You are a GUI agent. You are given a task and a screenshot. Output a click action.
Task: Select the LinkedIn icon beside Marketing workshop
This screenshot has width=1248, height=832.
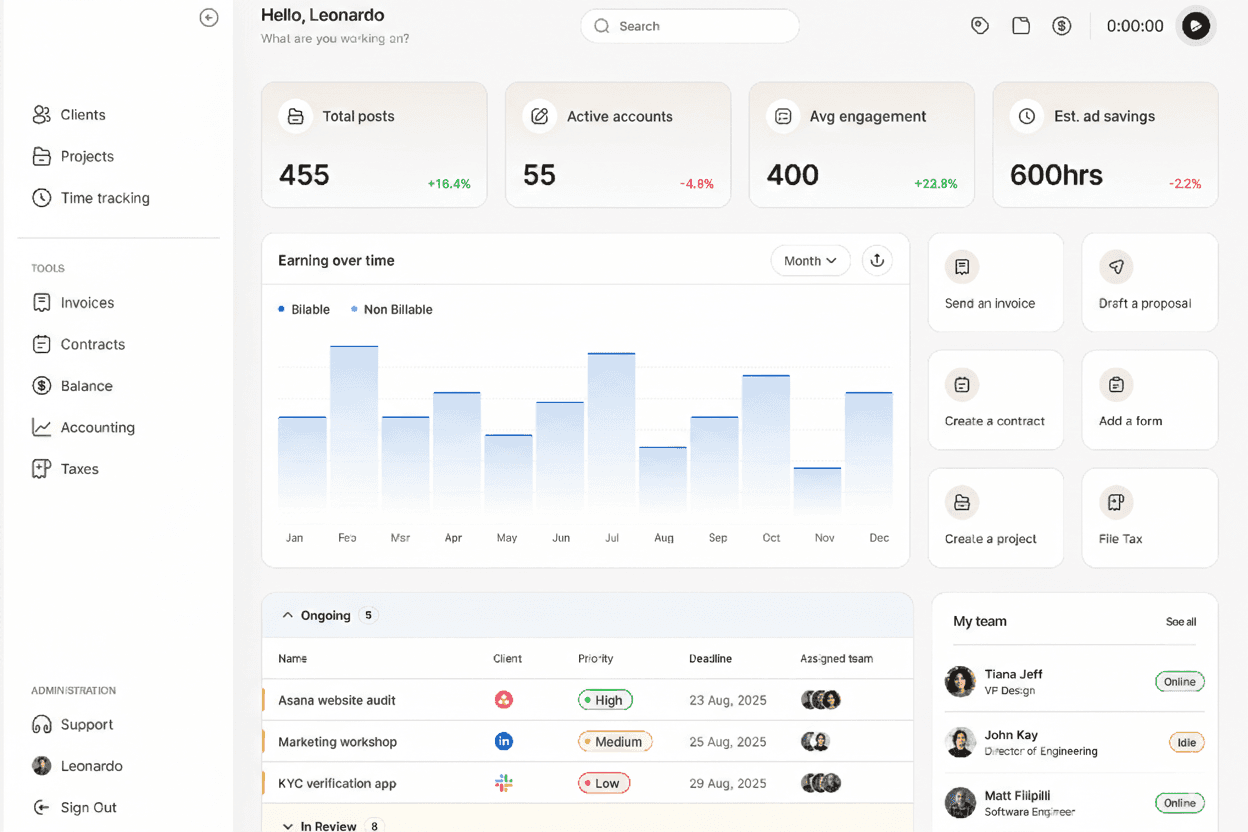(x=504, y=741)
